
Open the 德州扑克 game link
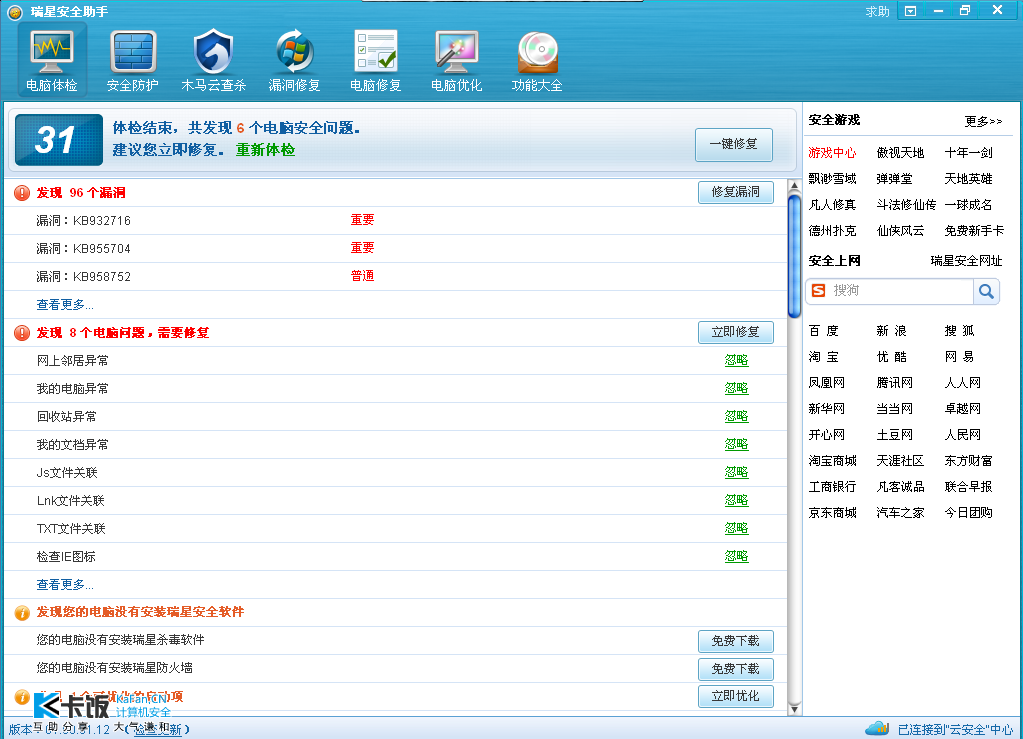[832, 231]
